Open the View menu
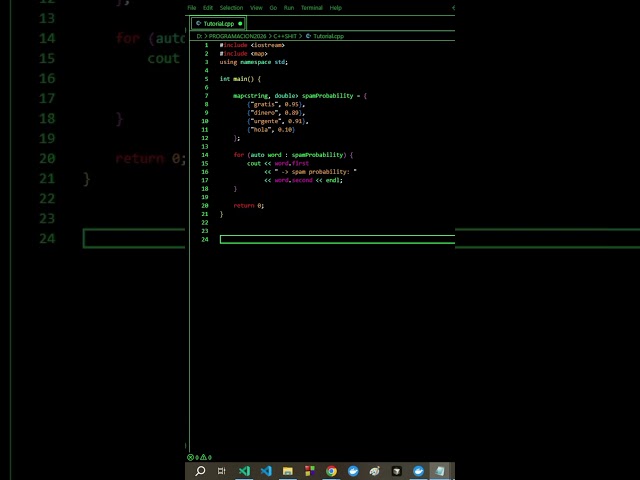Image resolution: width=640 pixels, height=480 pixels. click(256, 8)
